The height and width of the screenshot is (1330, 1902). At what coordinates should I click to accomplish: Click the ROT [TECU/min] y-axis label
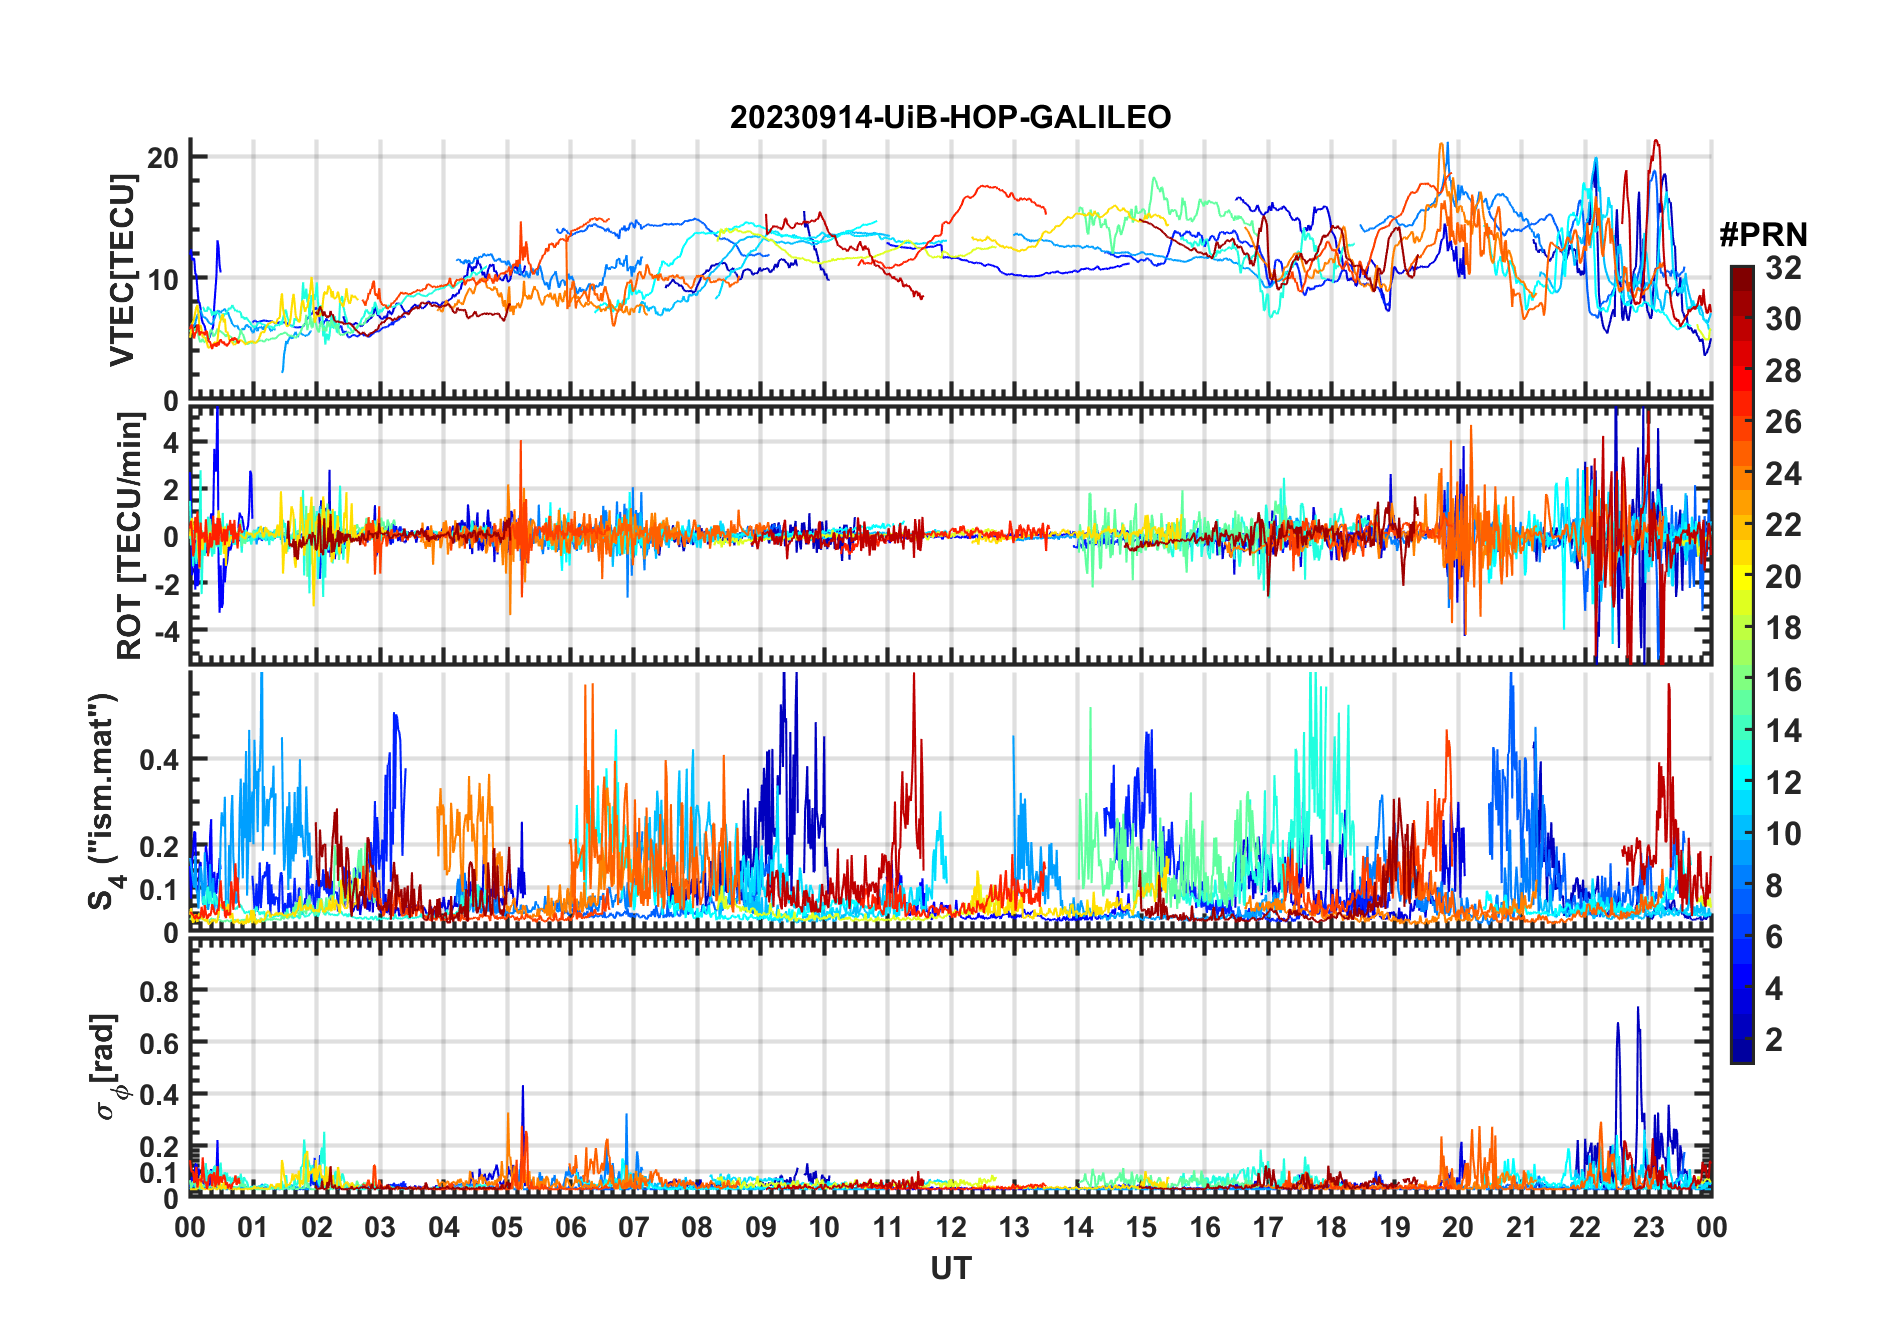point(129,536)
